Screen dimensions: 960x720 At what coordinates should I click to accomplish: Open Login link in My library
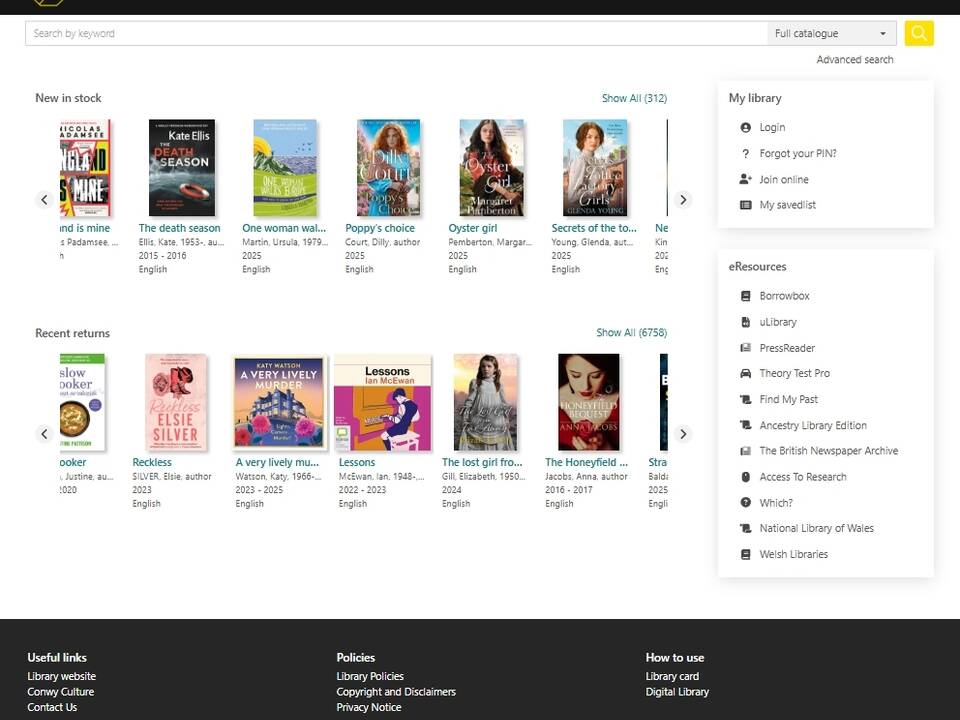tap(772, 127)
